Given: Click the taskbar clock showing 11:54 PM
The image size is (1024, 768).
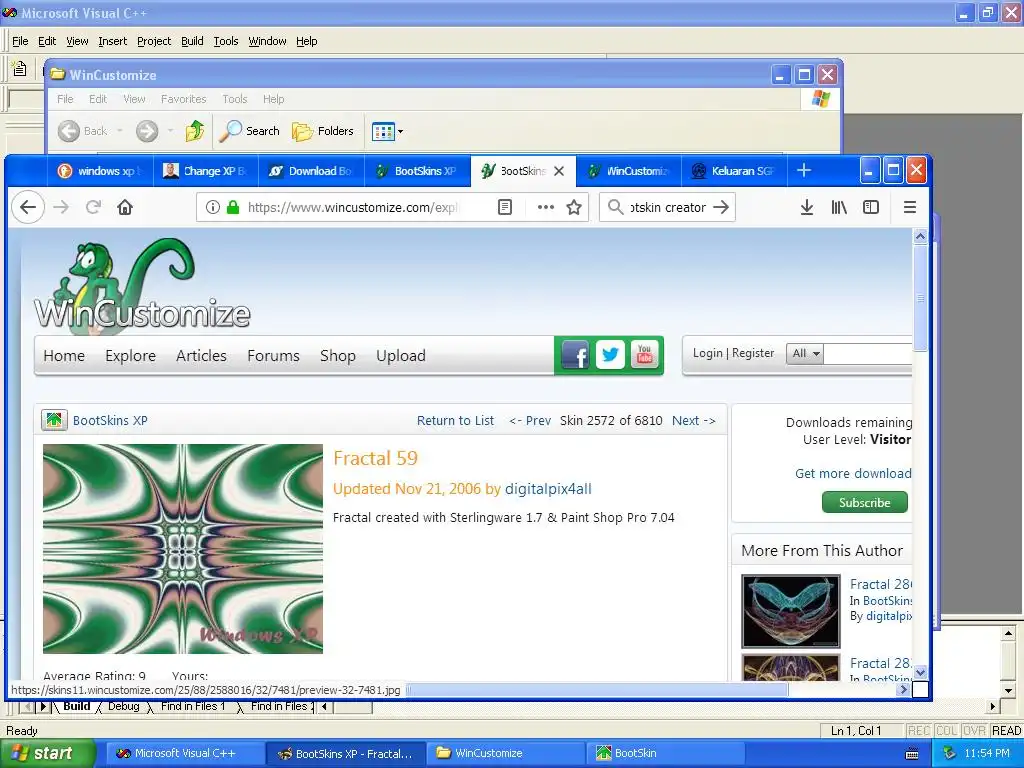Looking at the screenshot, I should tap(987, 754).
